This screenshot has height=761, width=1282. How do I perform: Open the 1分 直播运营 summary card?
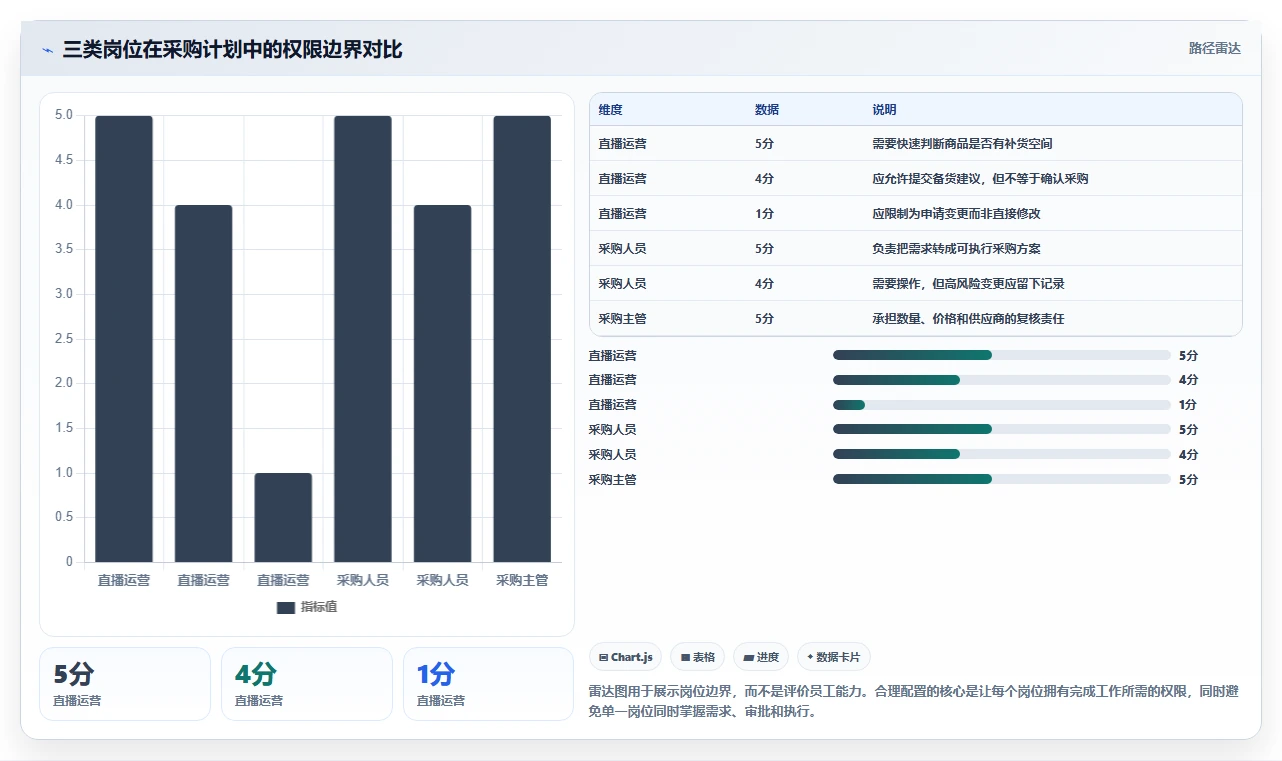tap(489, 684)
